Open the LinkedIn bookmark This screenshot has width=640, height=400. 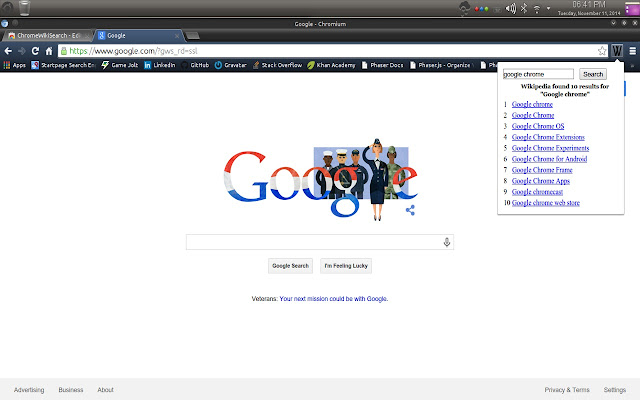(160, 65)
